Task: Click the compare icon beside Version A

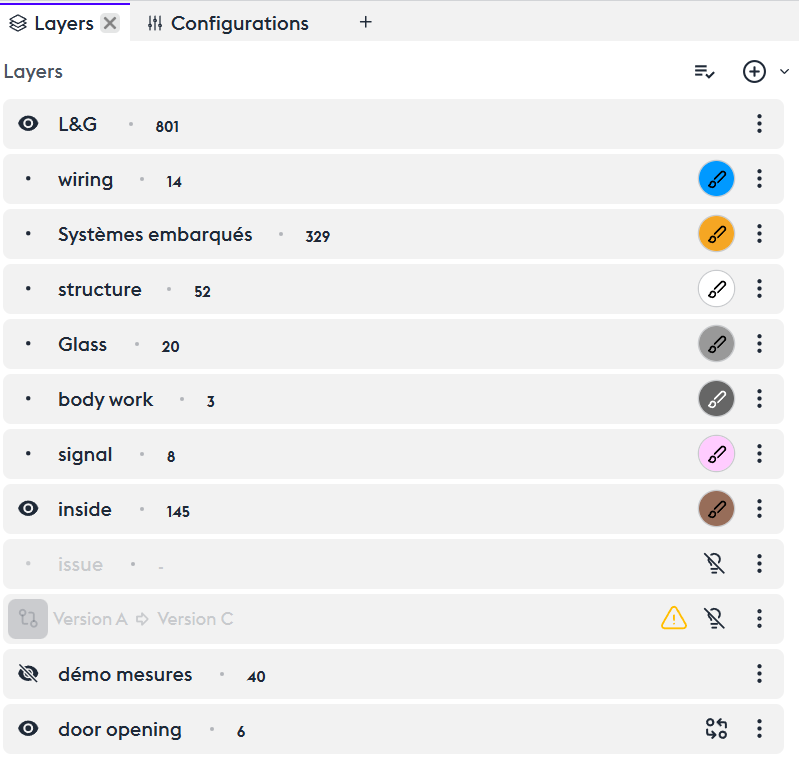Action: pyautogui.click(x=28, y=619)
